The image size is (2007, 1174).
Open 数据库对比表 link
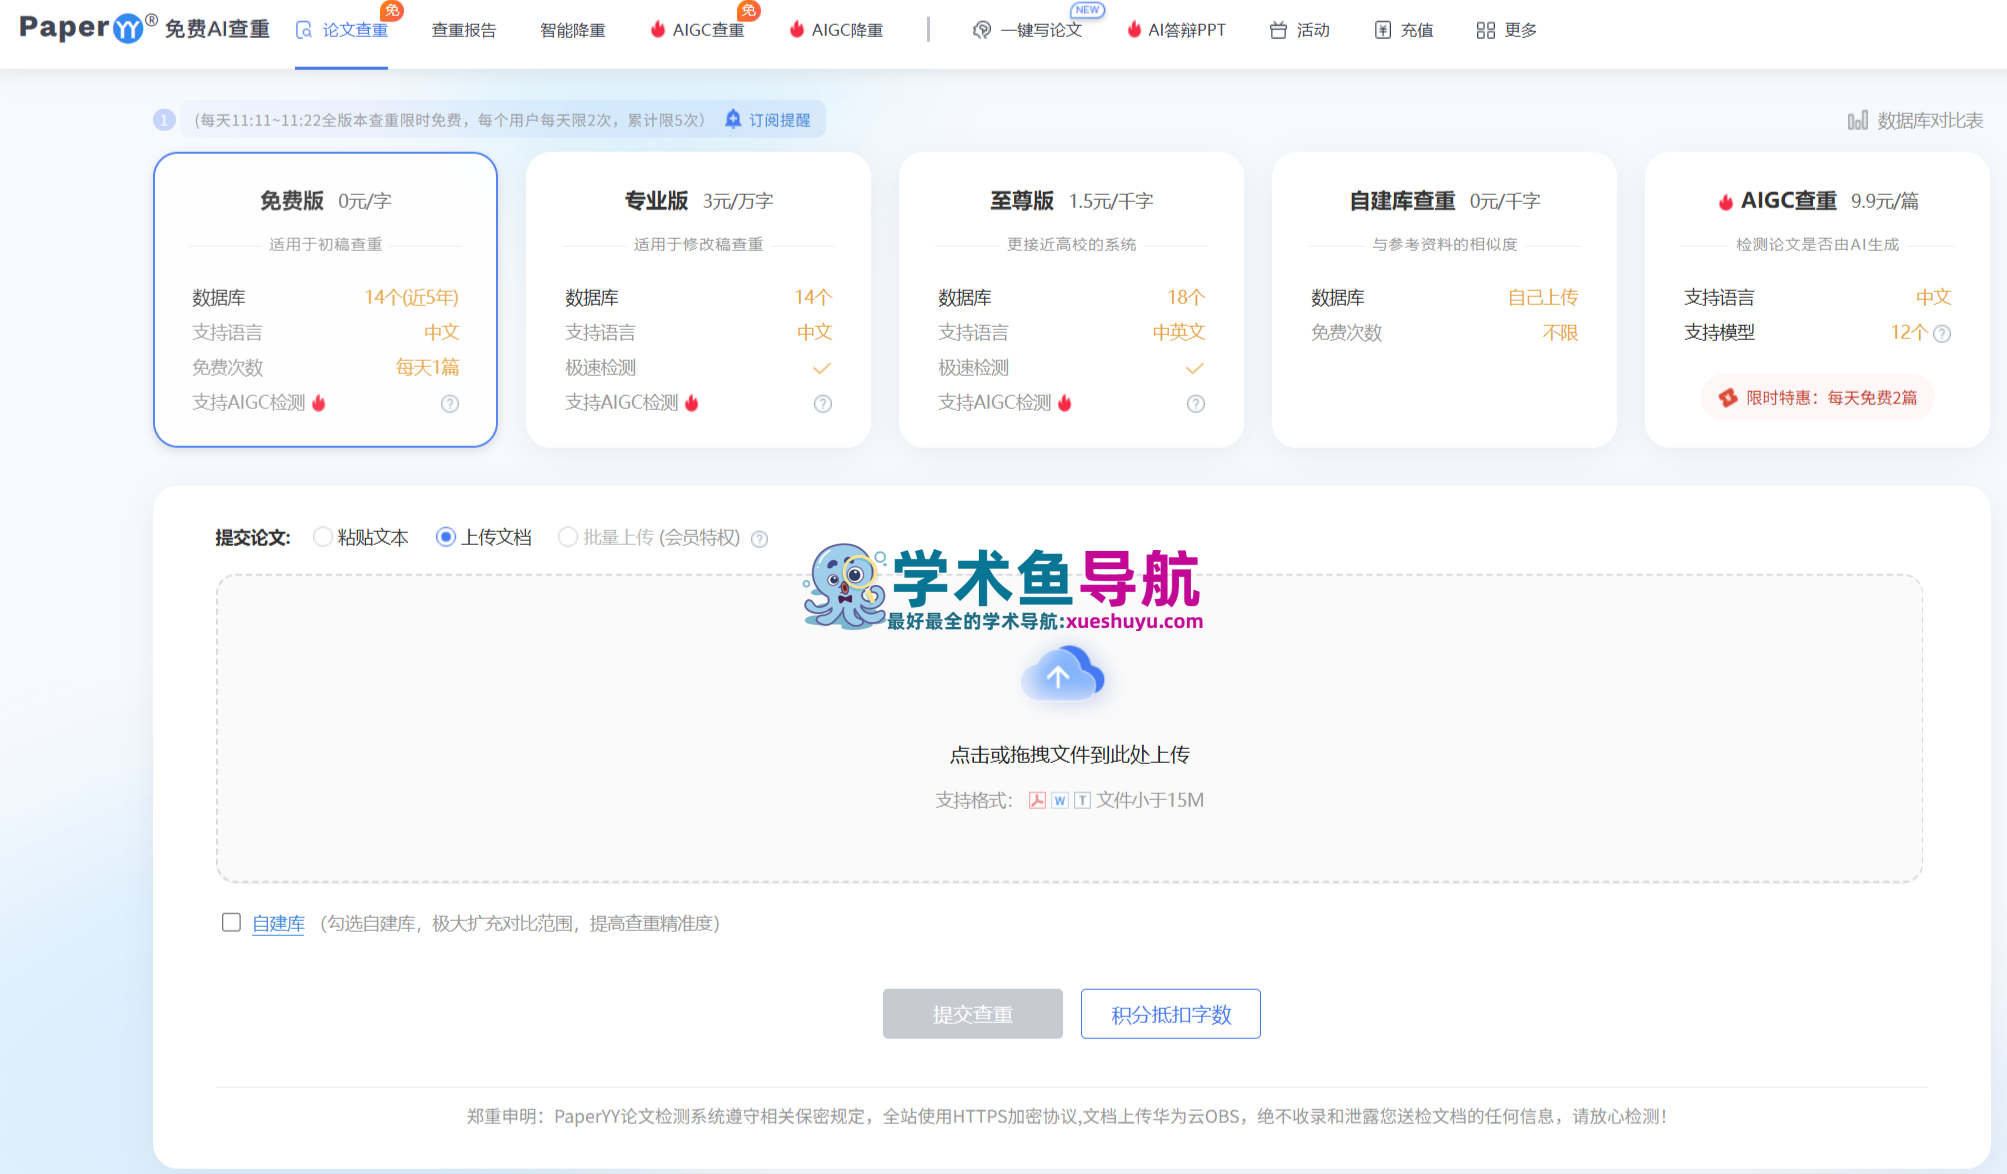[x=1915, y=120]
